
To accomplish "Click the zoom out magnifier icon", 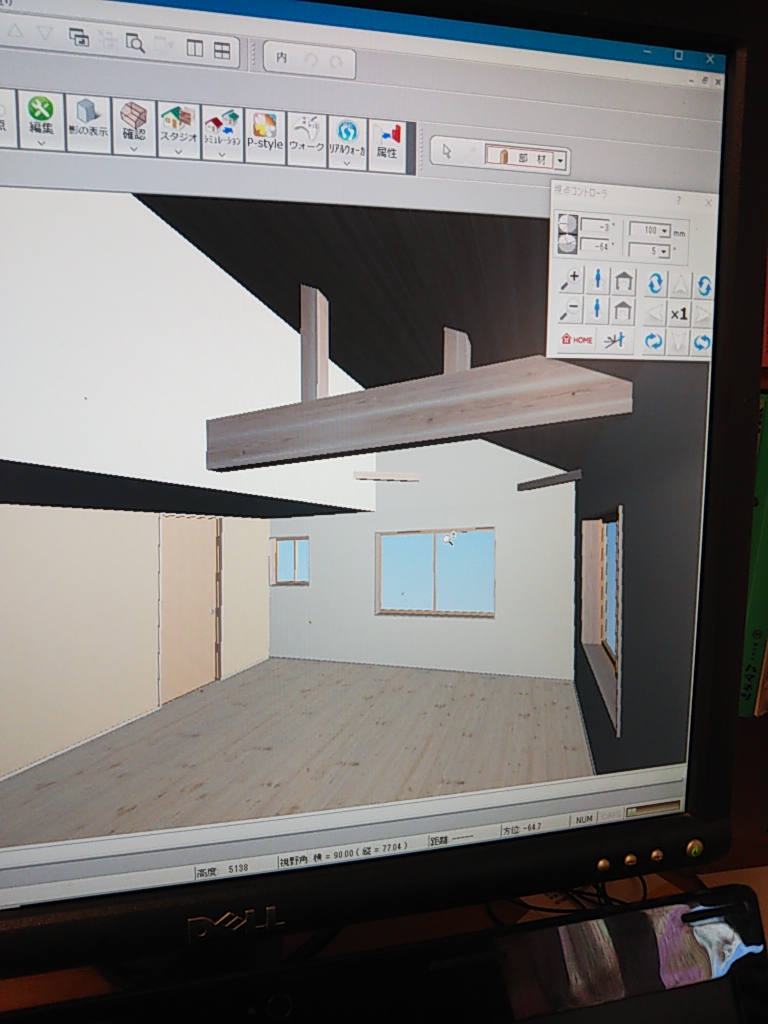I will pos(570,309).
